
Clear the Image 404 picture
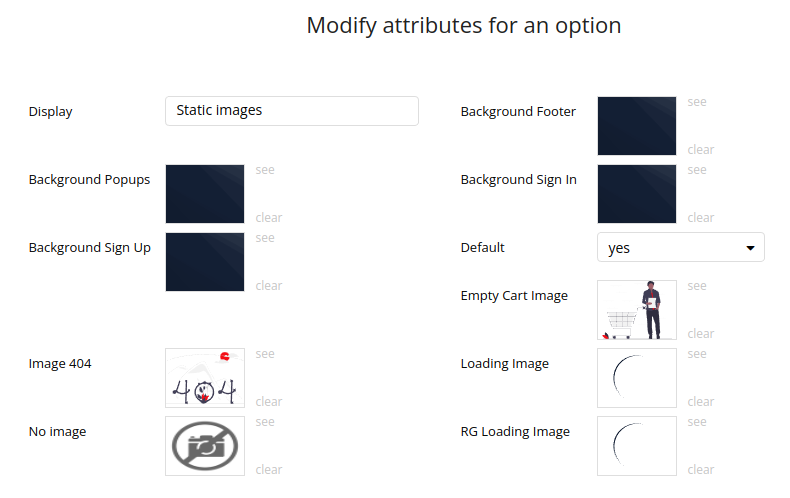pyautogui.click(x=269, y=402)
